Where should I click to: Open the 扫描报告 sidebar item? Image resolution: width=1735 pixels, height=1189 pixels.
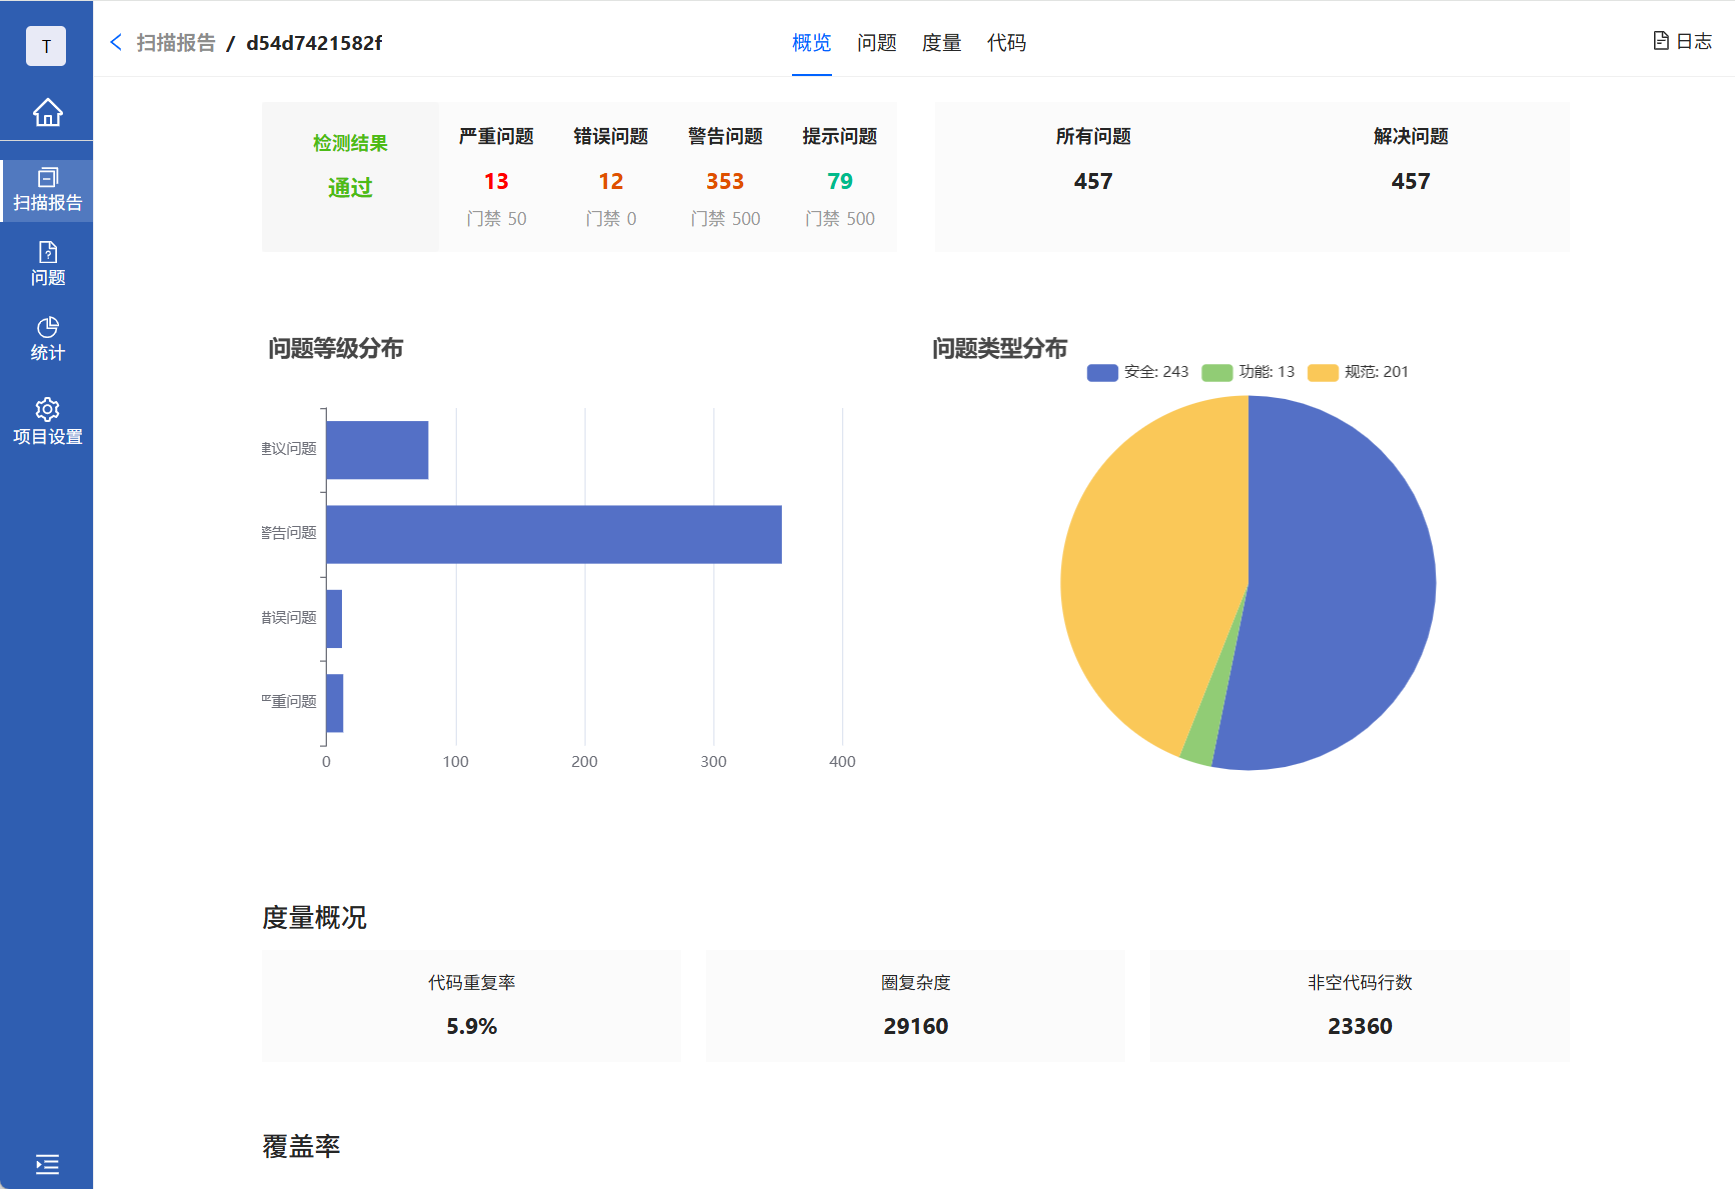(x=47, y=190)
